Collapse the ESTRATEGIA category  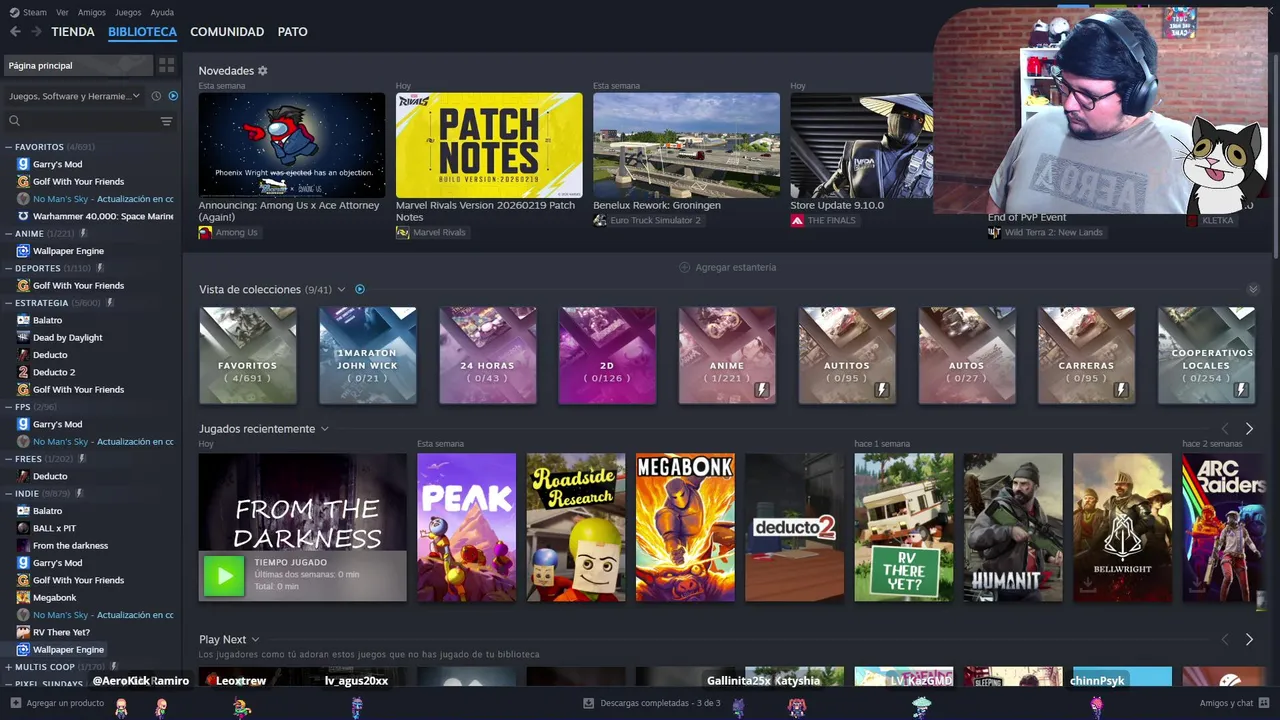click(x=9, y=303)
